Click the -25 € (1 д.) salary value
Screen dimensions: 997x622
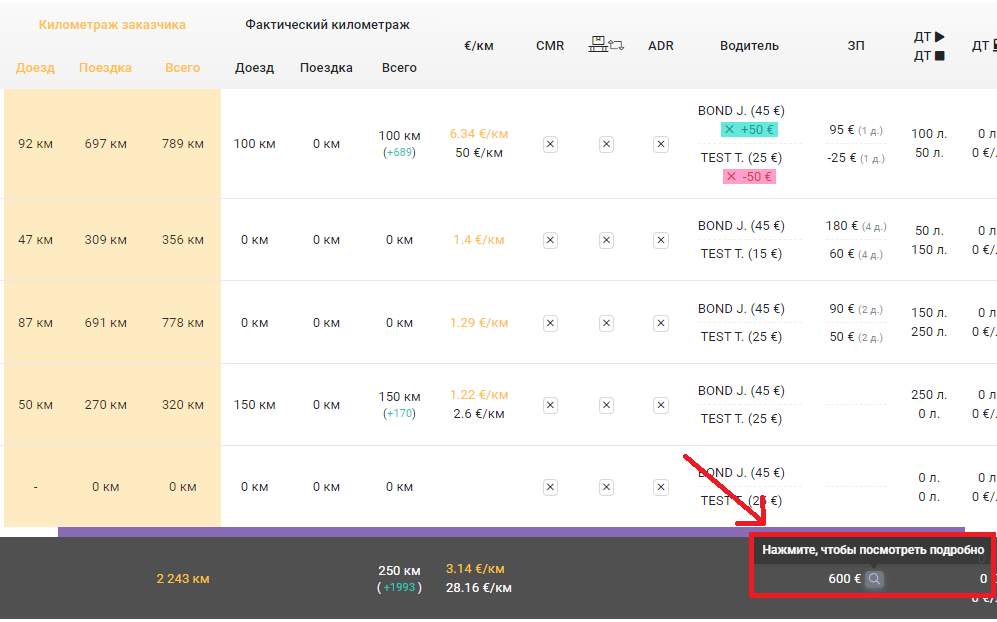[x=856, y=158]
